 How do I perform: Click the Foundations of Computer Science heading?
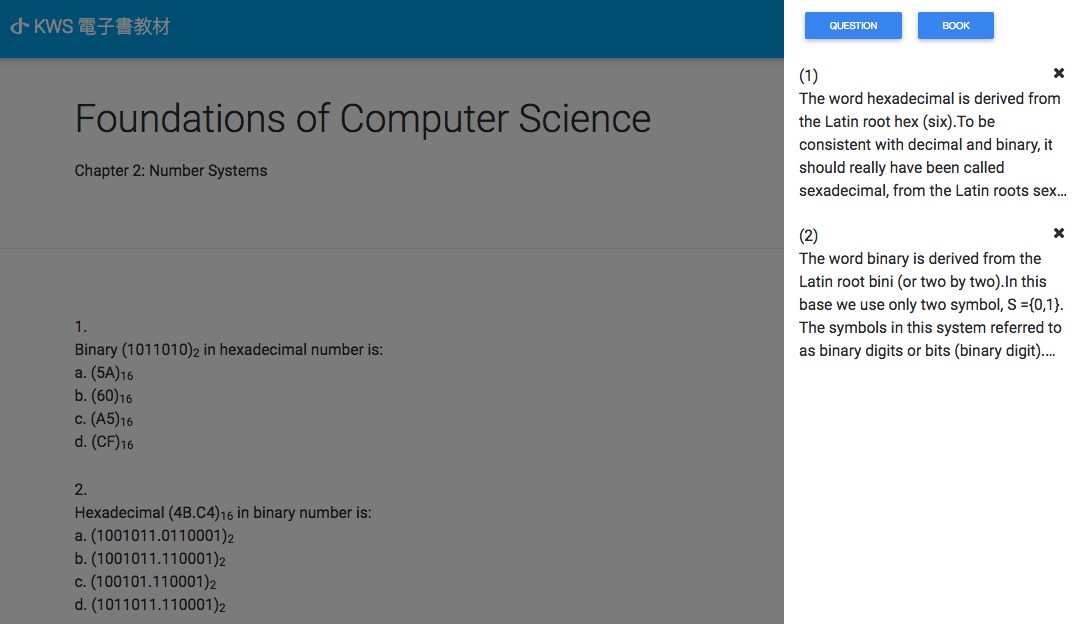pyautogui.click(x=362, y=118)
